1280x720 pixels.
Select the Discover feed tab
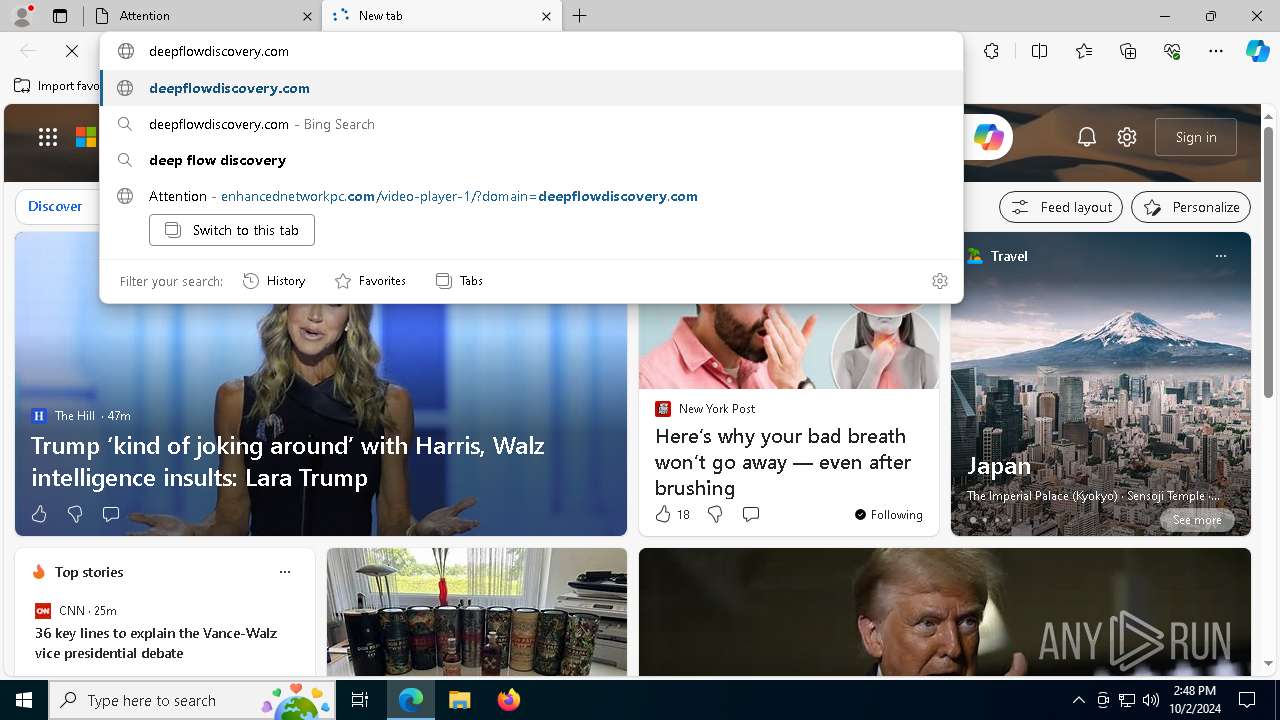(55, 206)
